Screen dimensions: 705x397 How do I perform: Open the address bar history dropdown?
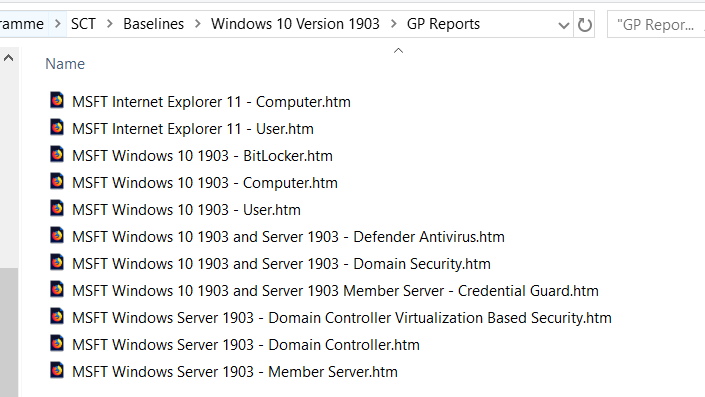pos(563,25)
